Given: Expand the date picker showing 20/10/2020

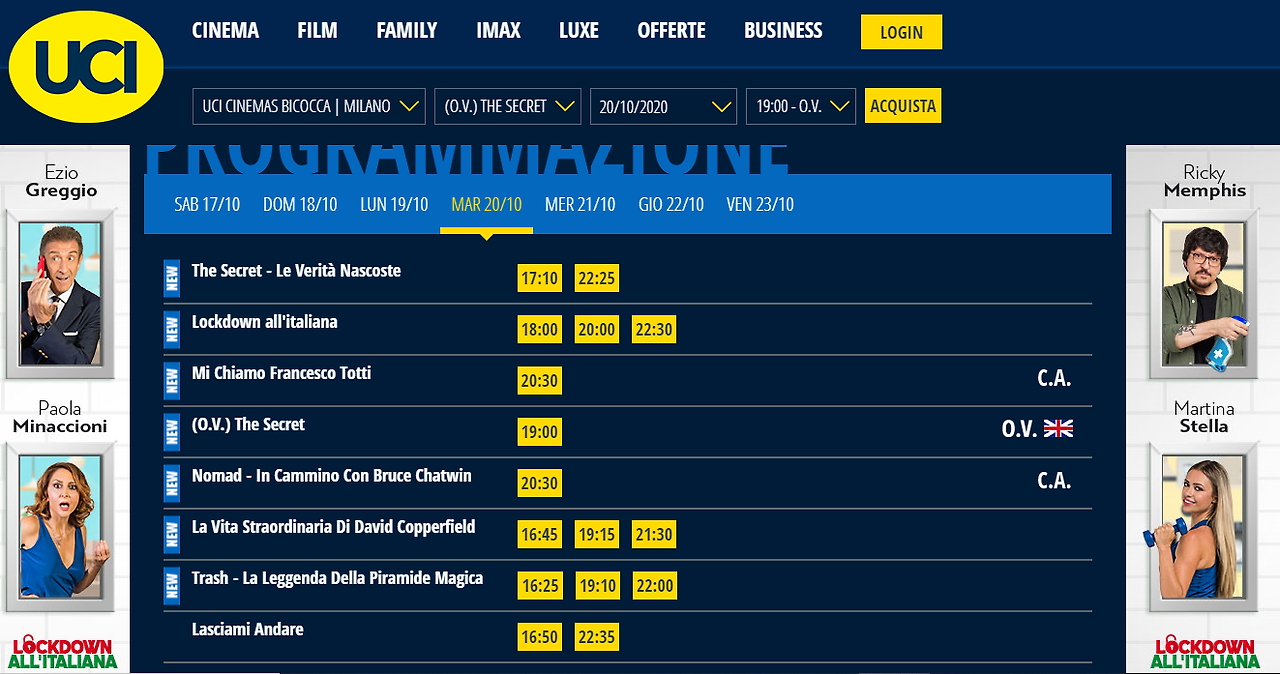Looking at the screenshot, I should pos(663,105).
